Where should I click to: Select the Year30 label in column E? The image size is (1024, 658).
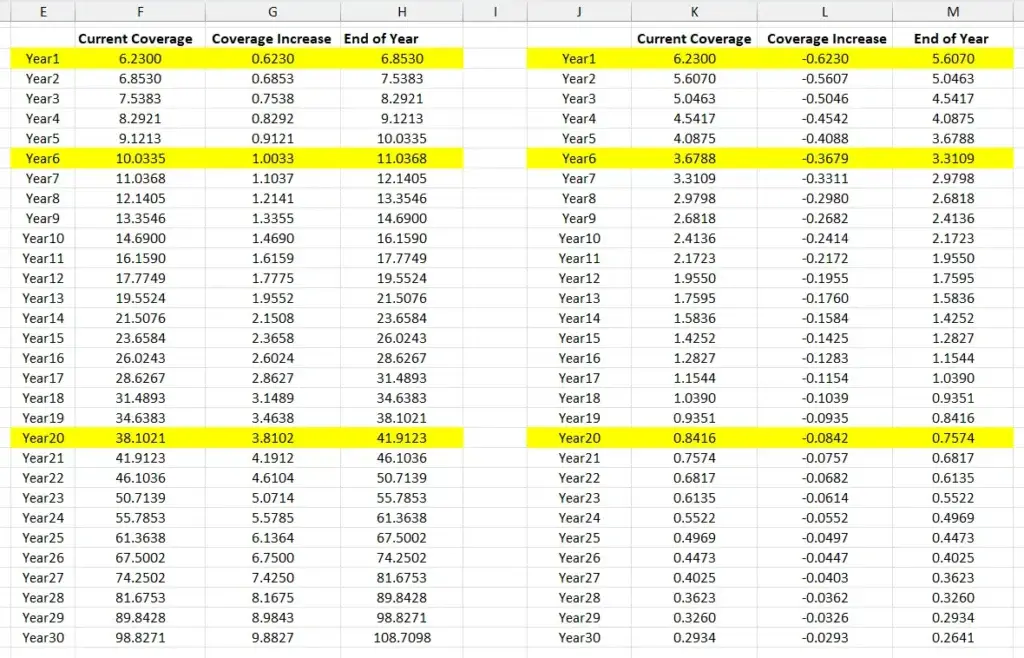pyautogui.click(x=42, y=638)
